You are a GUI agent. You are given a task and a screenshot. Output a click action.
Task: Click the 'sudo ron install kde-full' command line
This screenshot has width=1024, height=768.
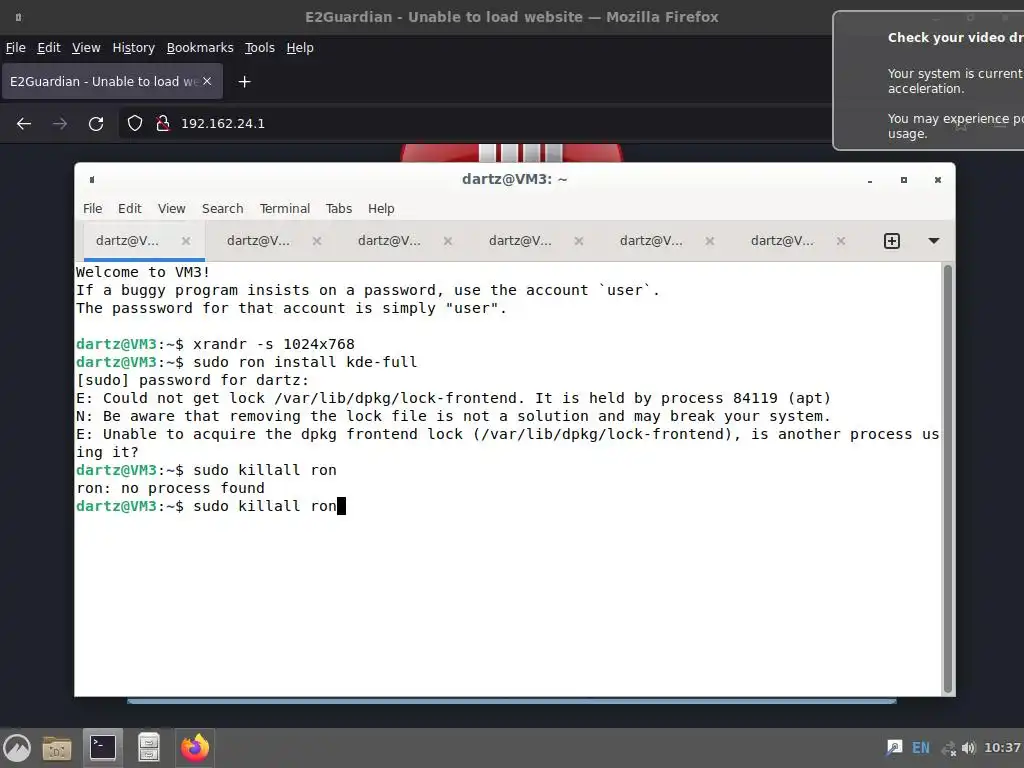(x=246, y=362)
